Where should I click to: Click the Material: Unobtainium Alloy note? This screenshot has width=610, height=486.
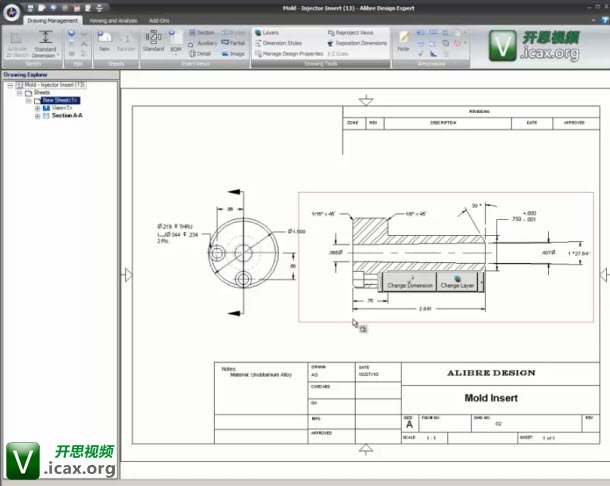tap(261, 375)
